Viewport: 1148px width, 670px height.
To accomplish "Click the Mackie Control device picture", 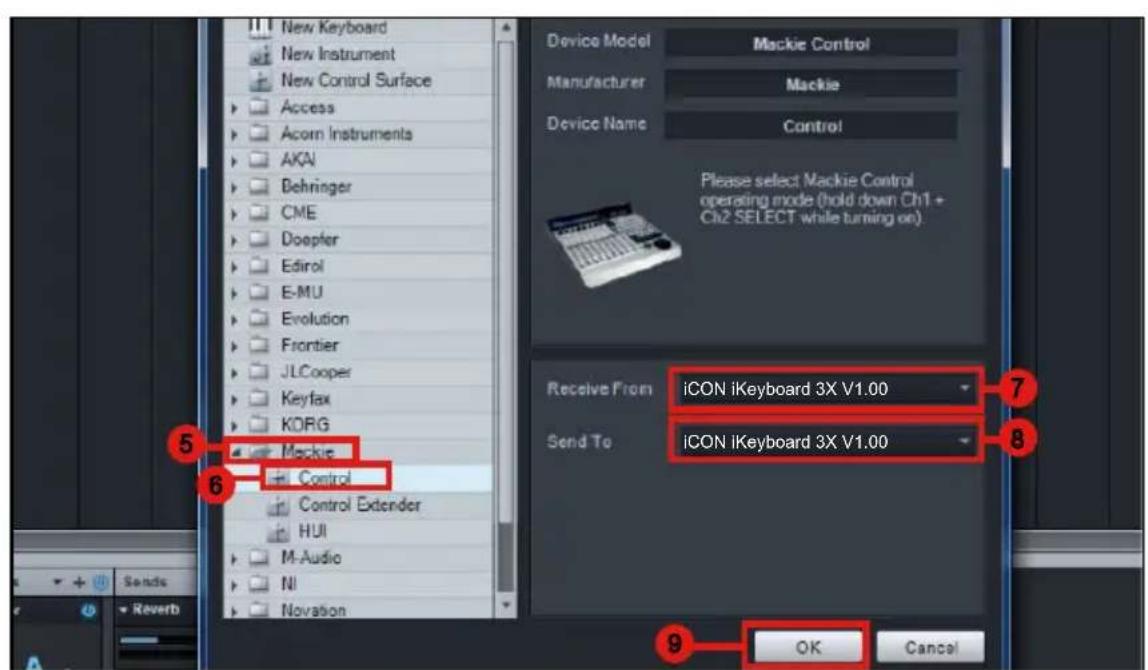I will [x=614, y=245].
